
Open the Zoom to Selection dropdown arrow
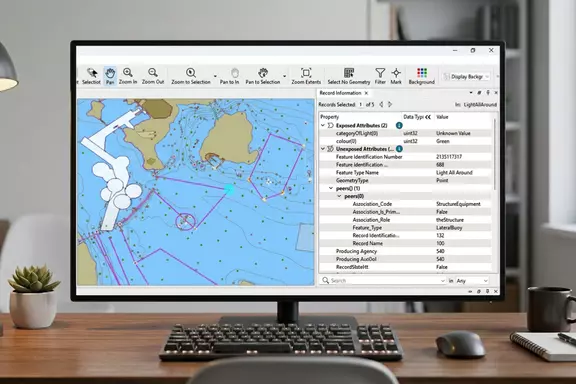tap(215, 76)
